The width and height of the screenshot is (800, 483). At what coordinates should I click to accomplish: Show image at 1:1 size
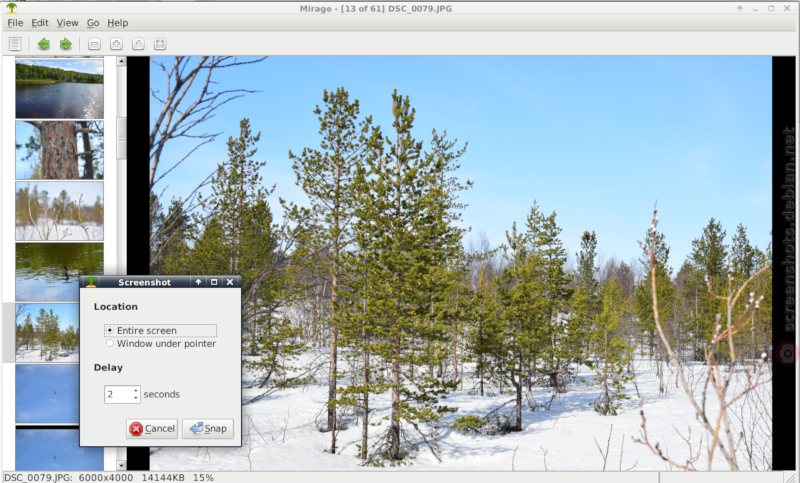(x=138, y=44)
